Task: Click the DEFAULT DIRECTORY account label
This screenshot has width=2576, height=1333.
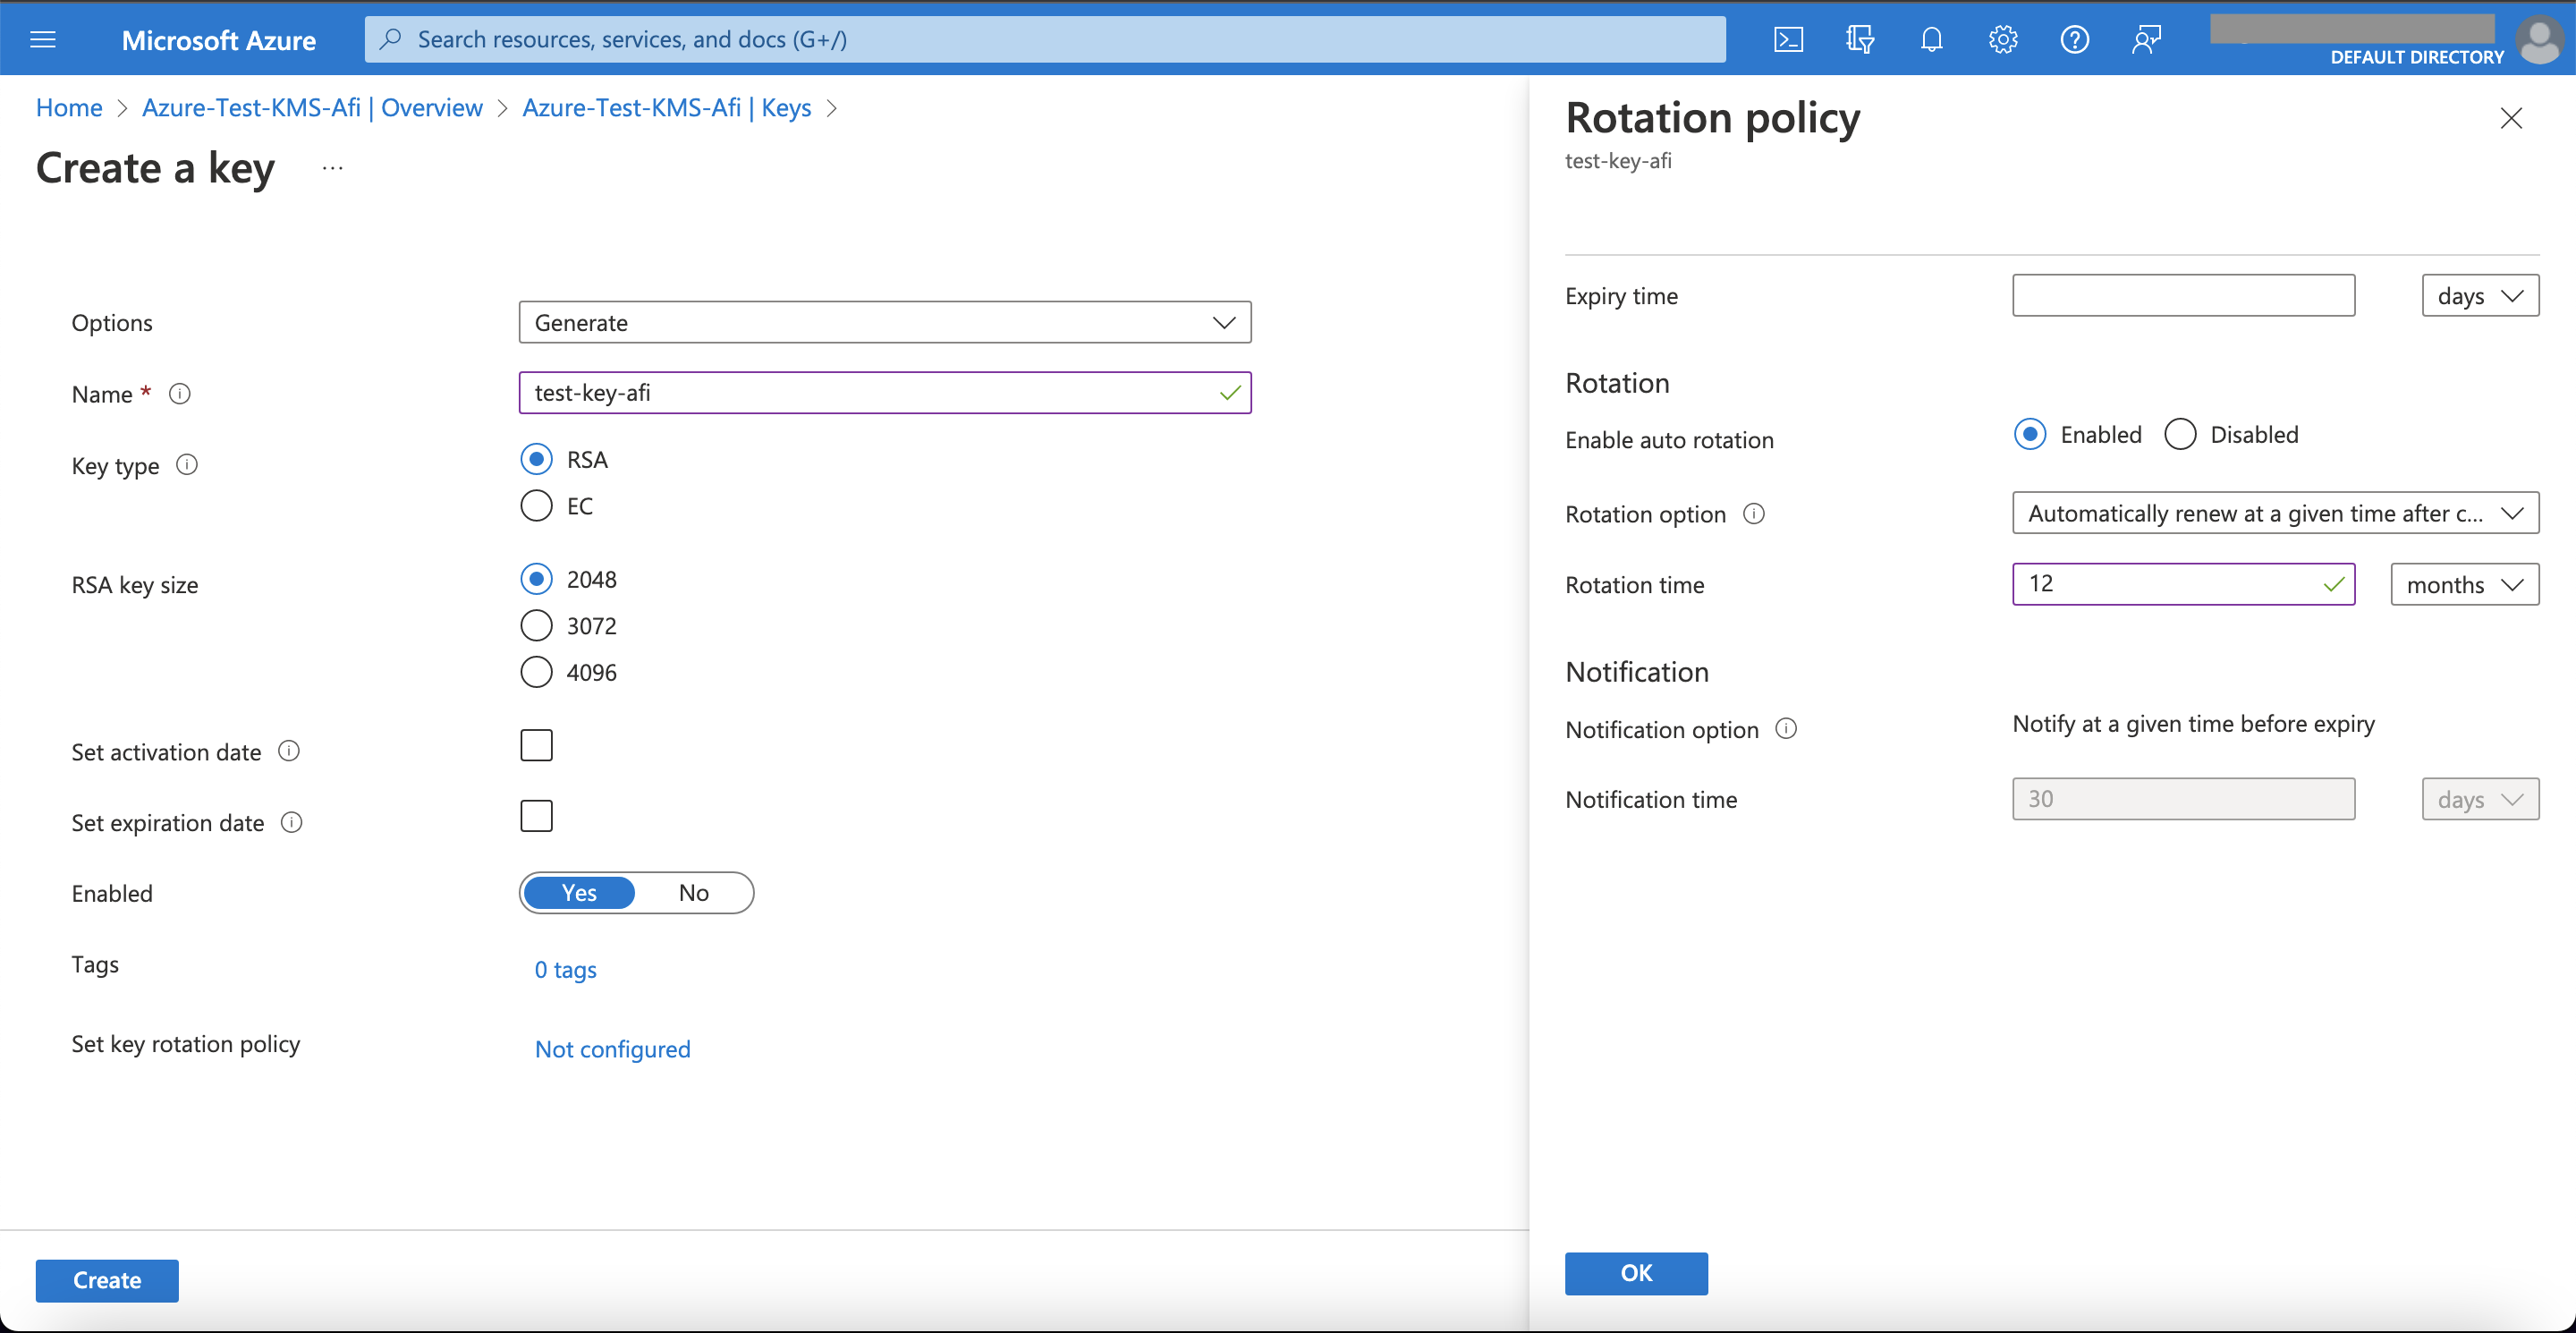Action: (2417, 57)
